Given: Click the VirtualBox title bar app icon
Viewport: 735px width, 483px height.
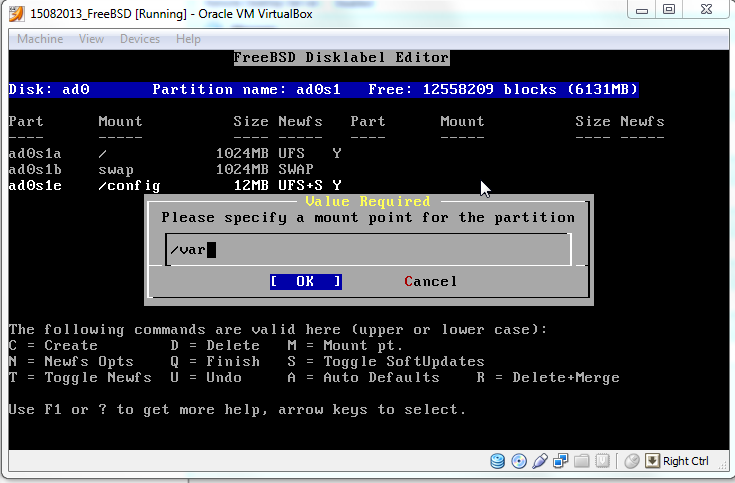Looking at the screenshot, I should click(x=14, y=11).
